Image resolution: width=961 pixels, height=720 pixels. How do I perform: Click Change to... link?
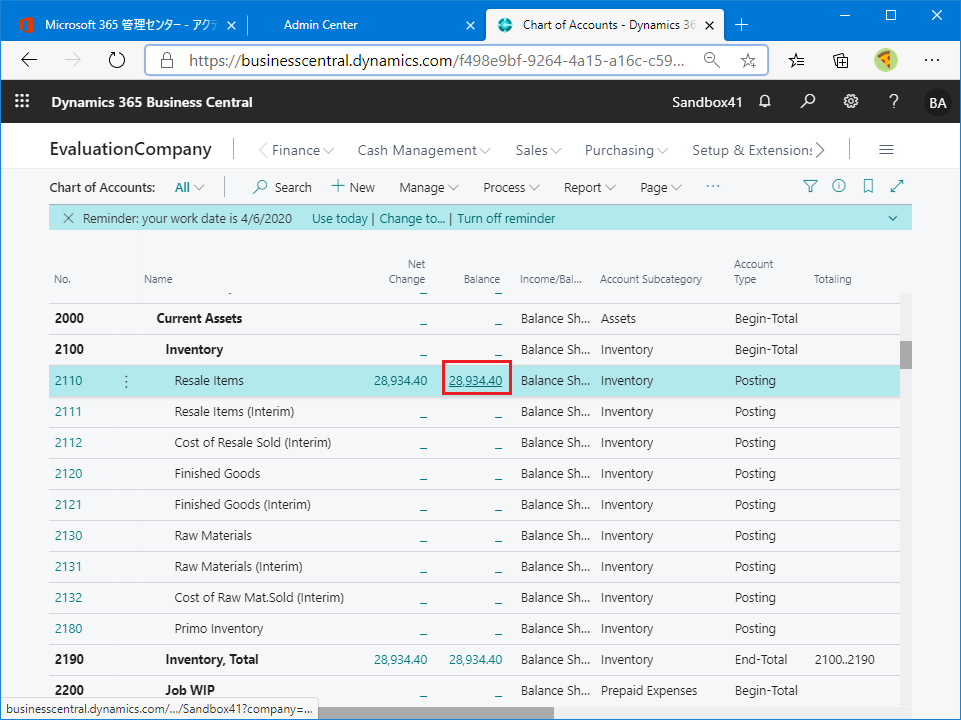coord(412,219)
